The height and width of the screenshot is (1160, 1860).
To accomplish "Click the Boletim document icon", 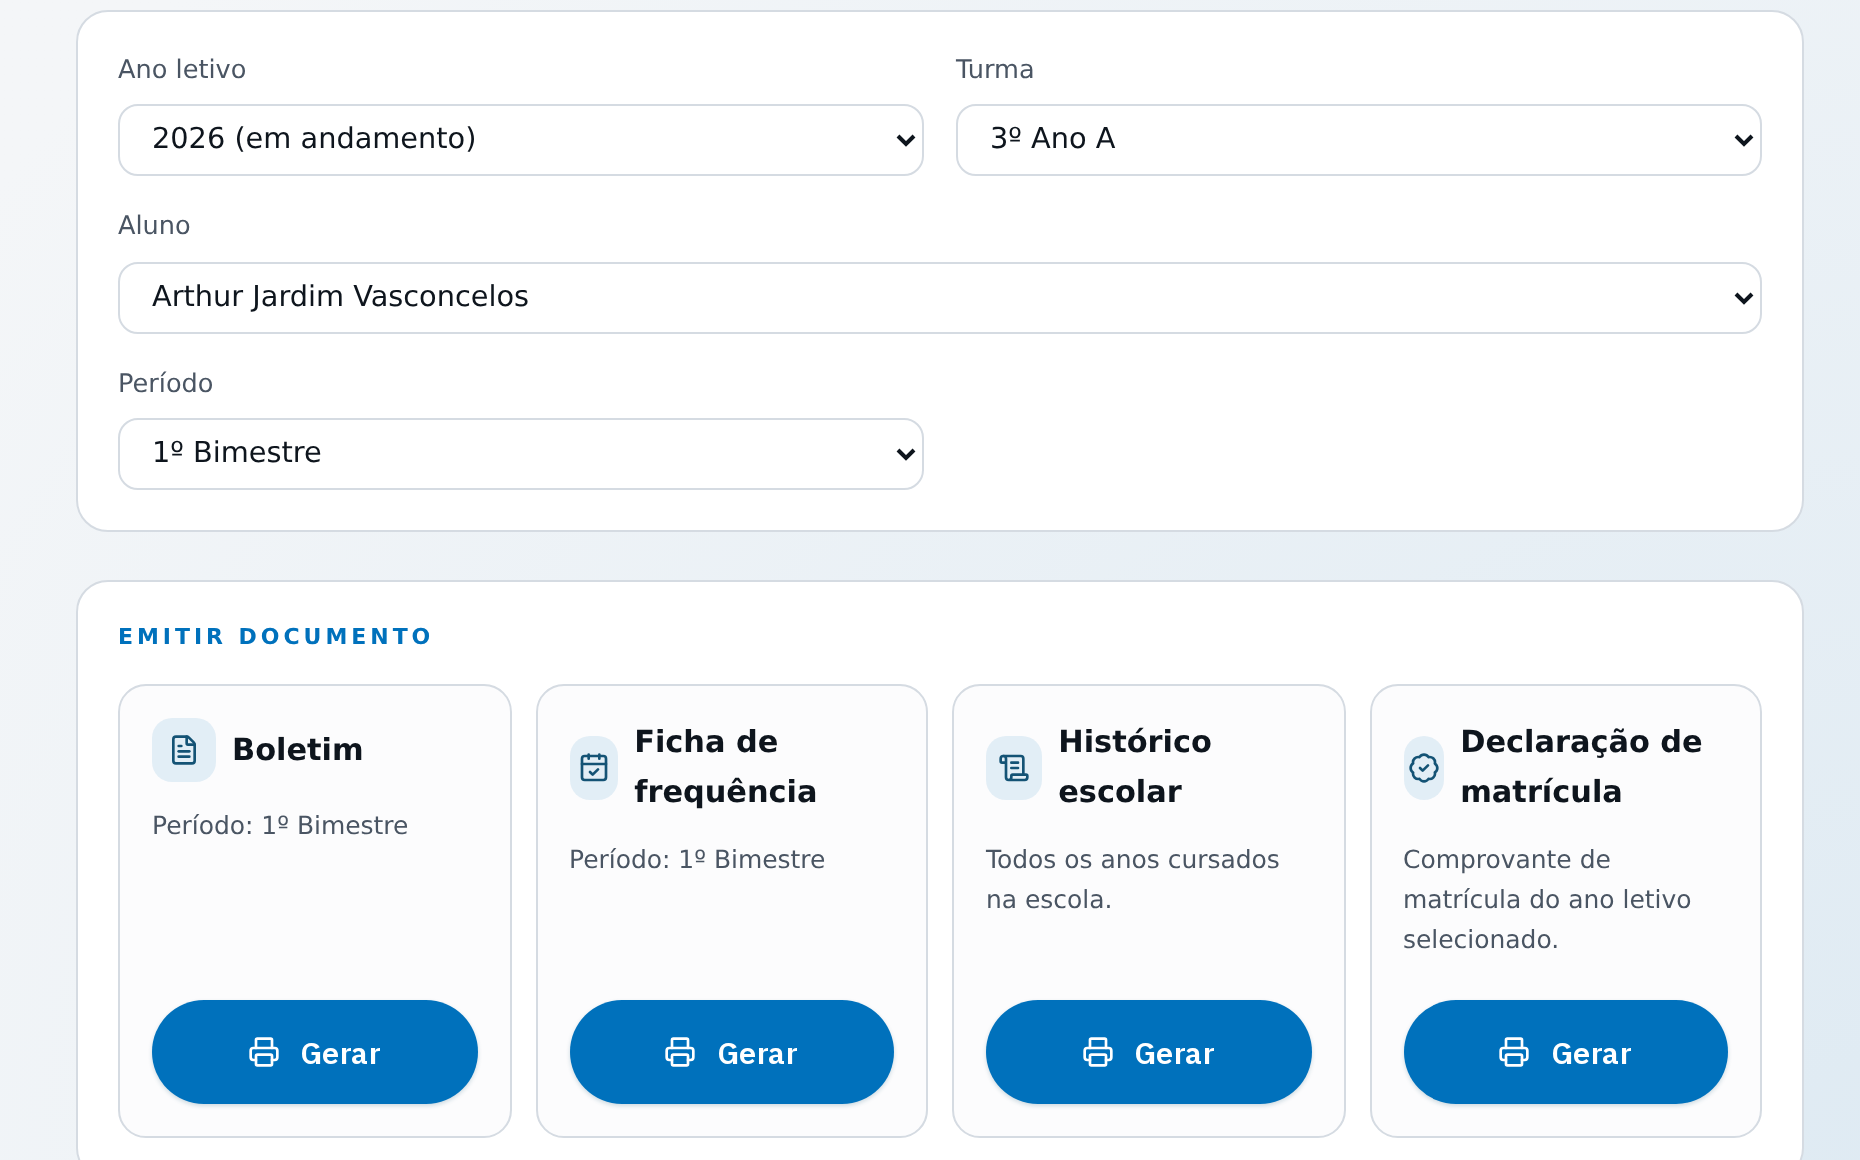I will (x=184, y=750).
